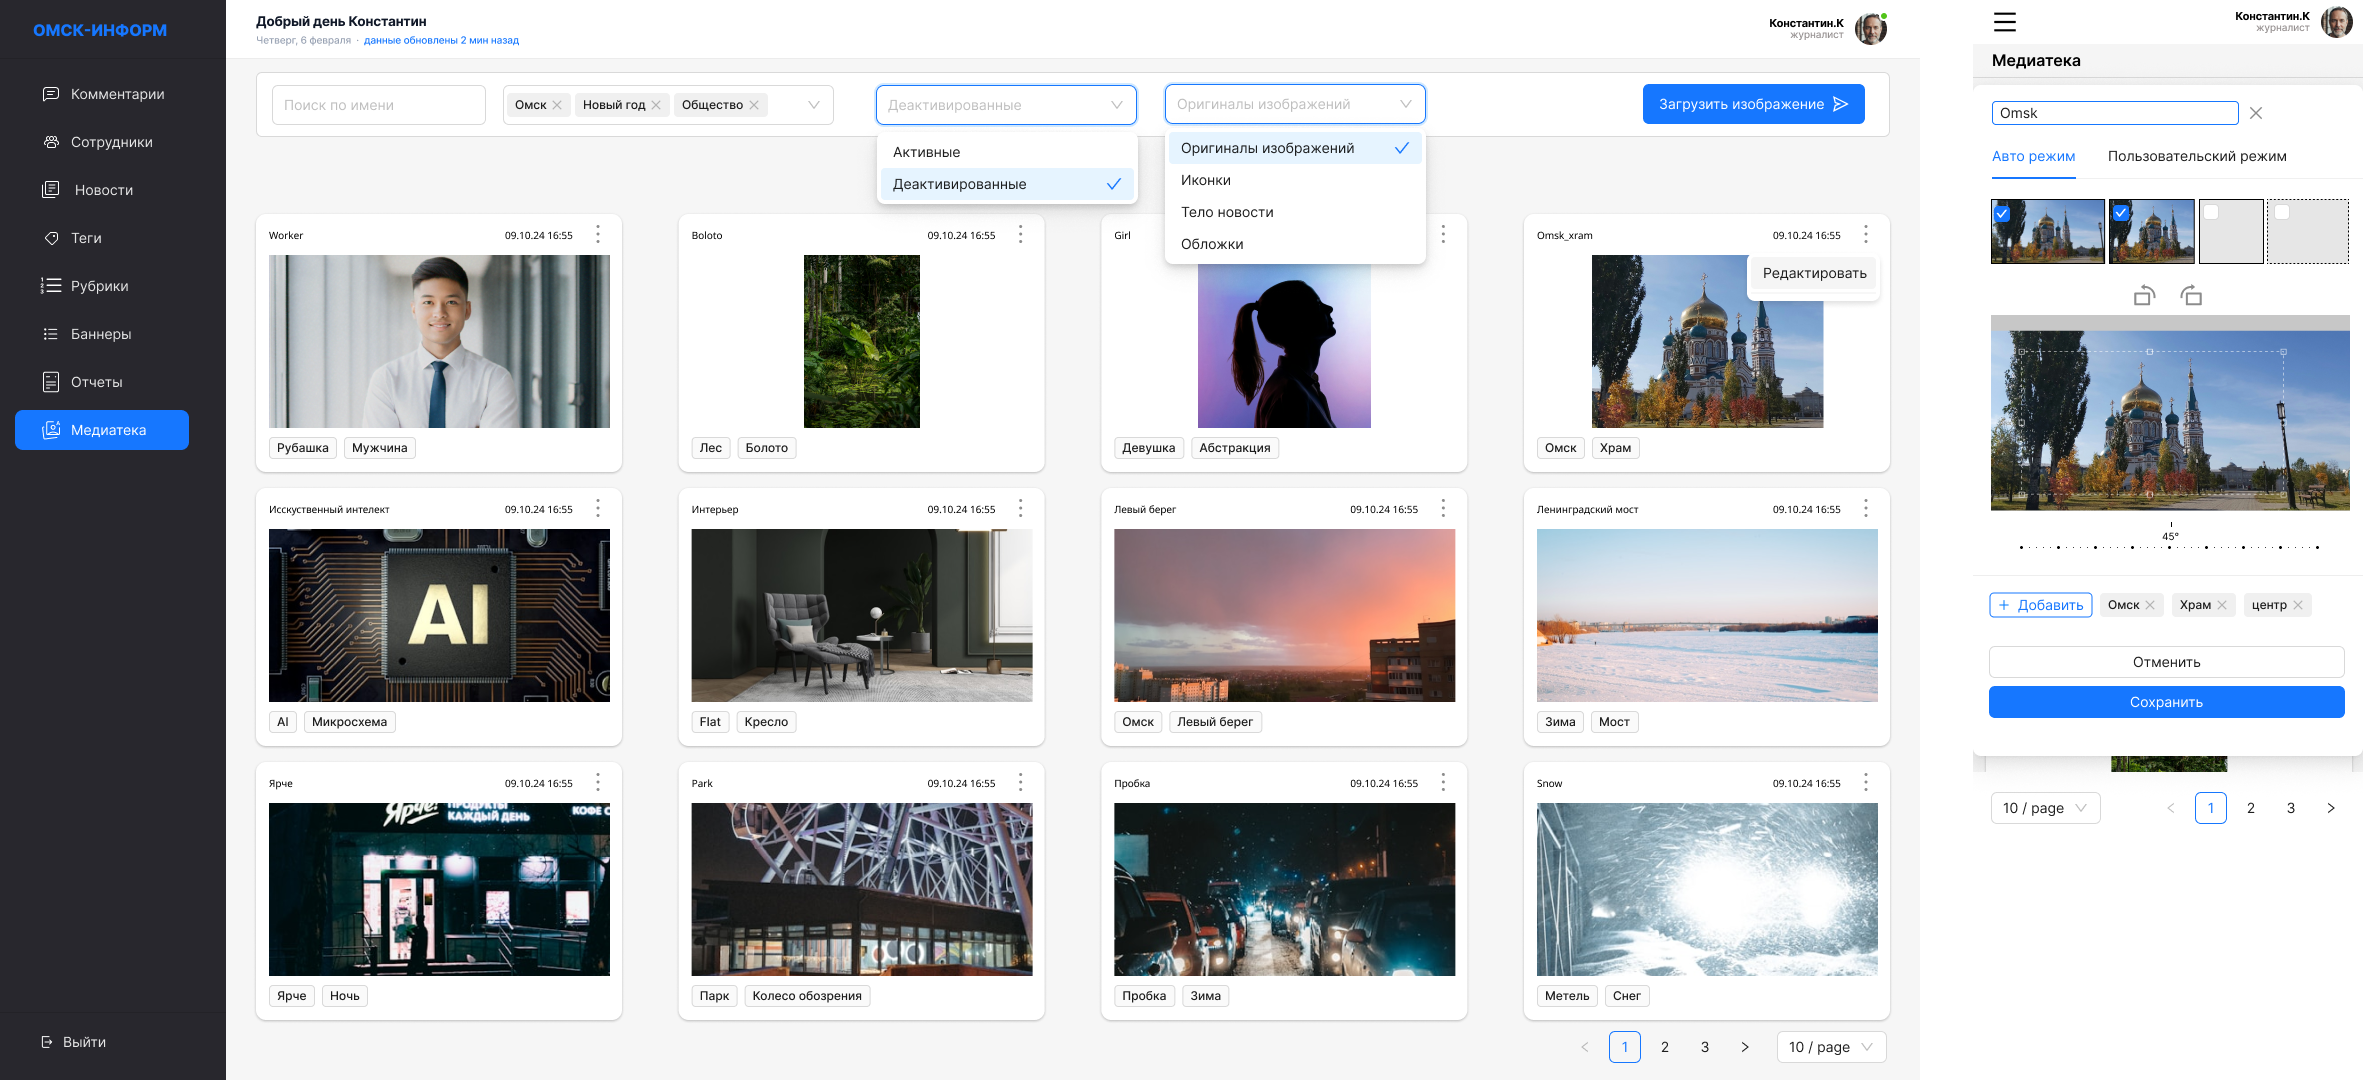Remove the Храм tag in the edit panel
Image resolution: width=2363 pixels, height=1080 pixels.
tap(2222, 605)
